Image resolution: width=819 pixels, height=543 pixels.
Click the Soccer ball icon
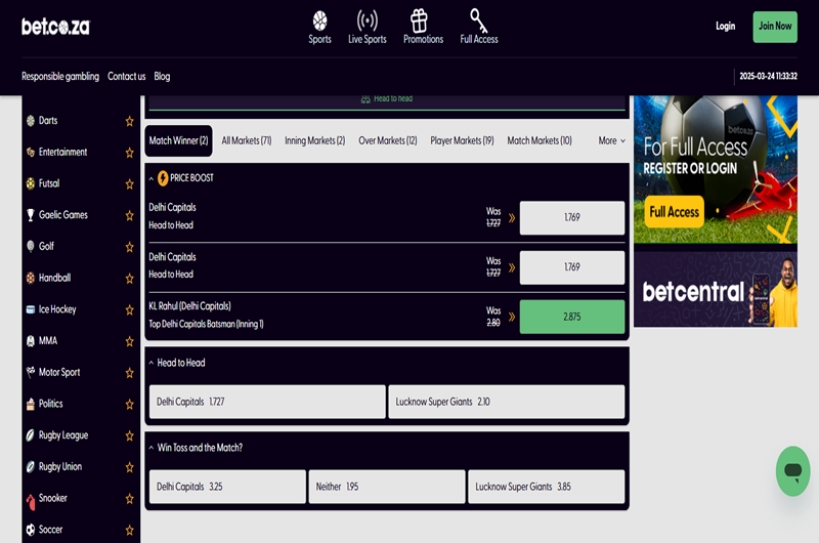point(30,529)
